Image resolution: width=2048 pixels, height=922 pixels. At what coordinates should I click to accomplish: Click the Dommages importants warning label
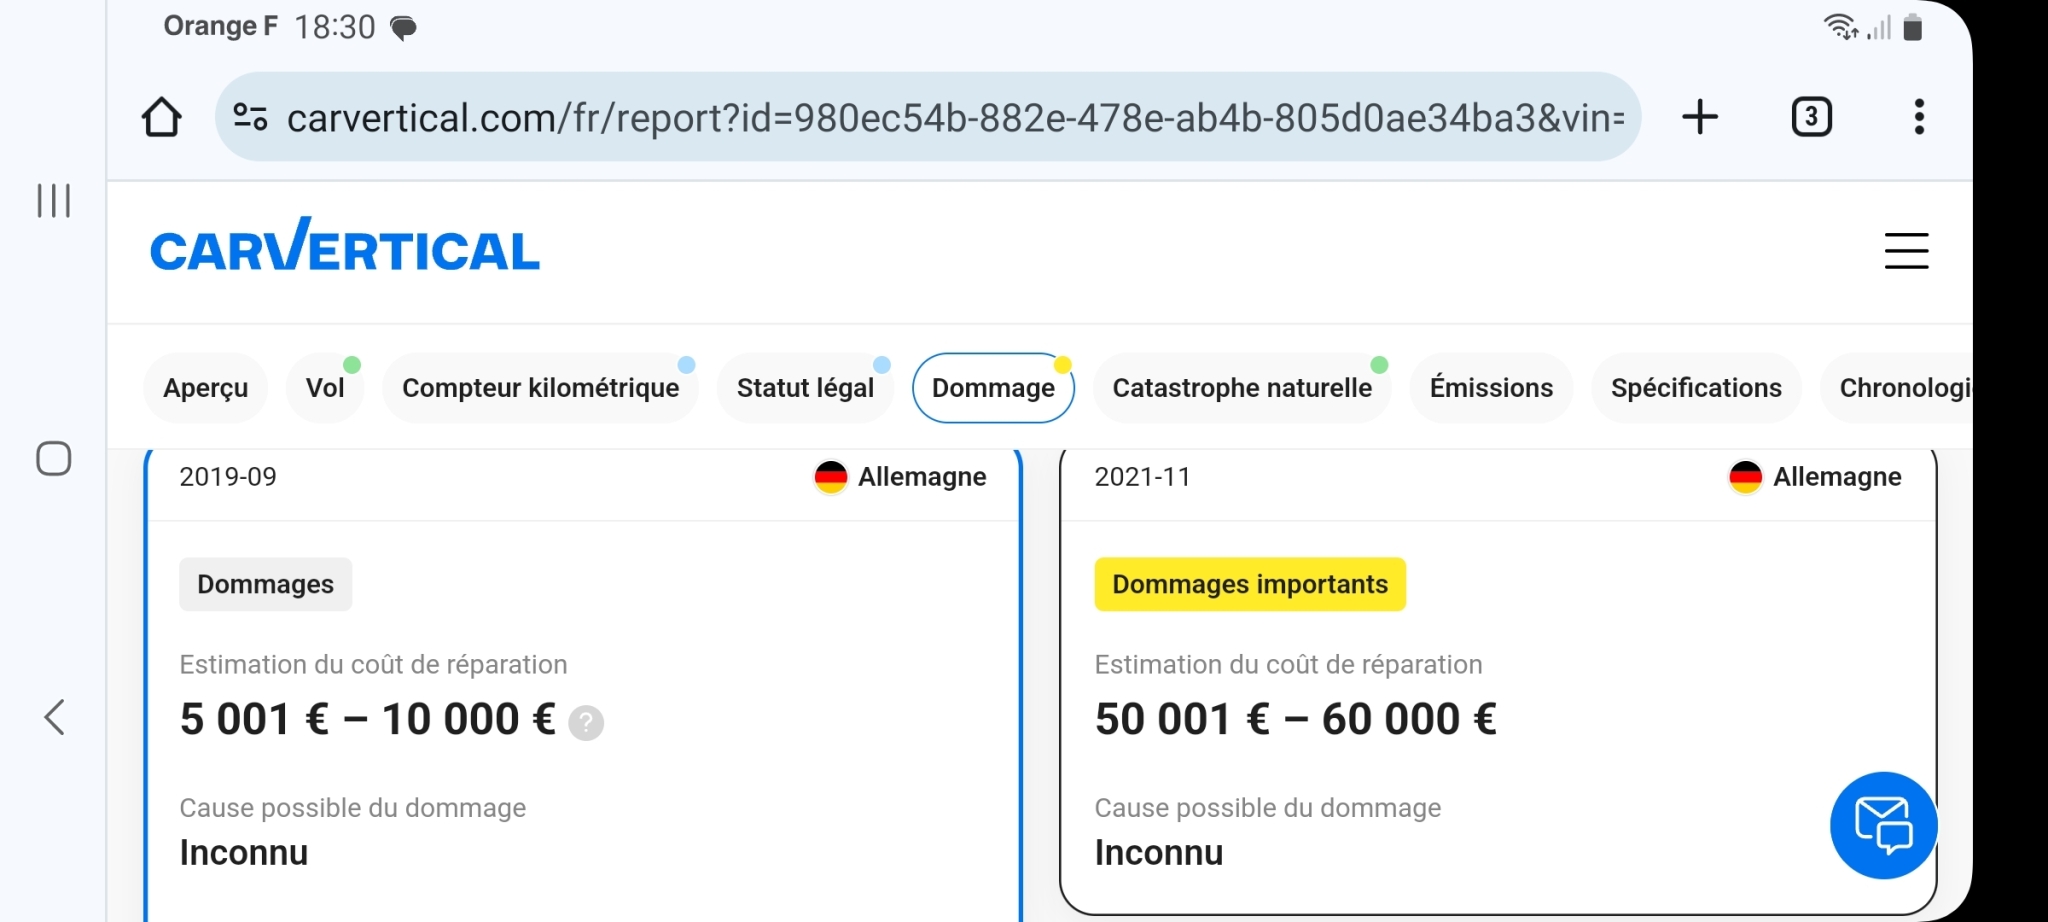1249,584
